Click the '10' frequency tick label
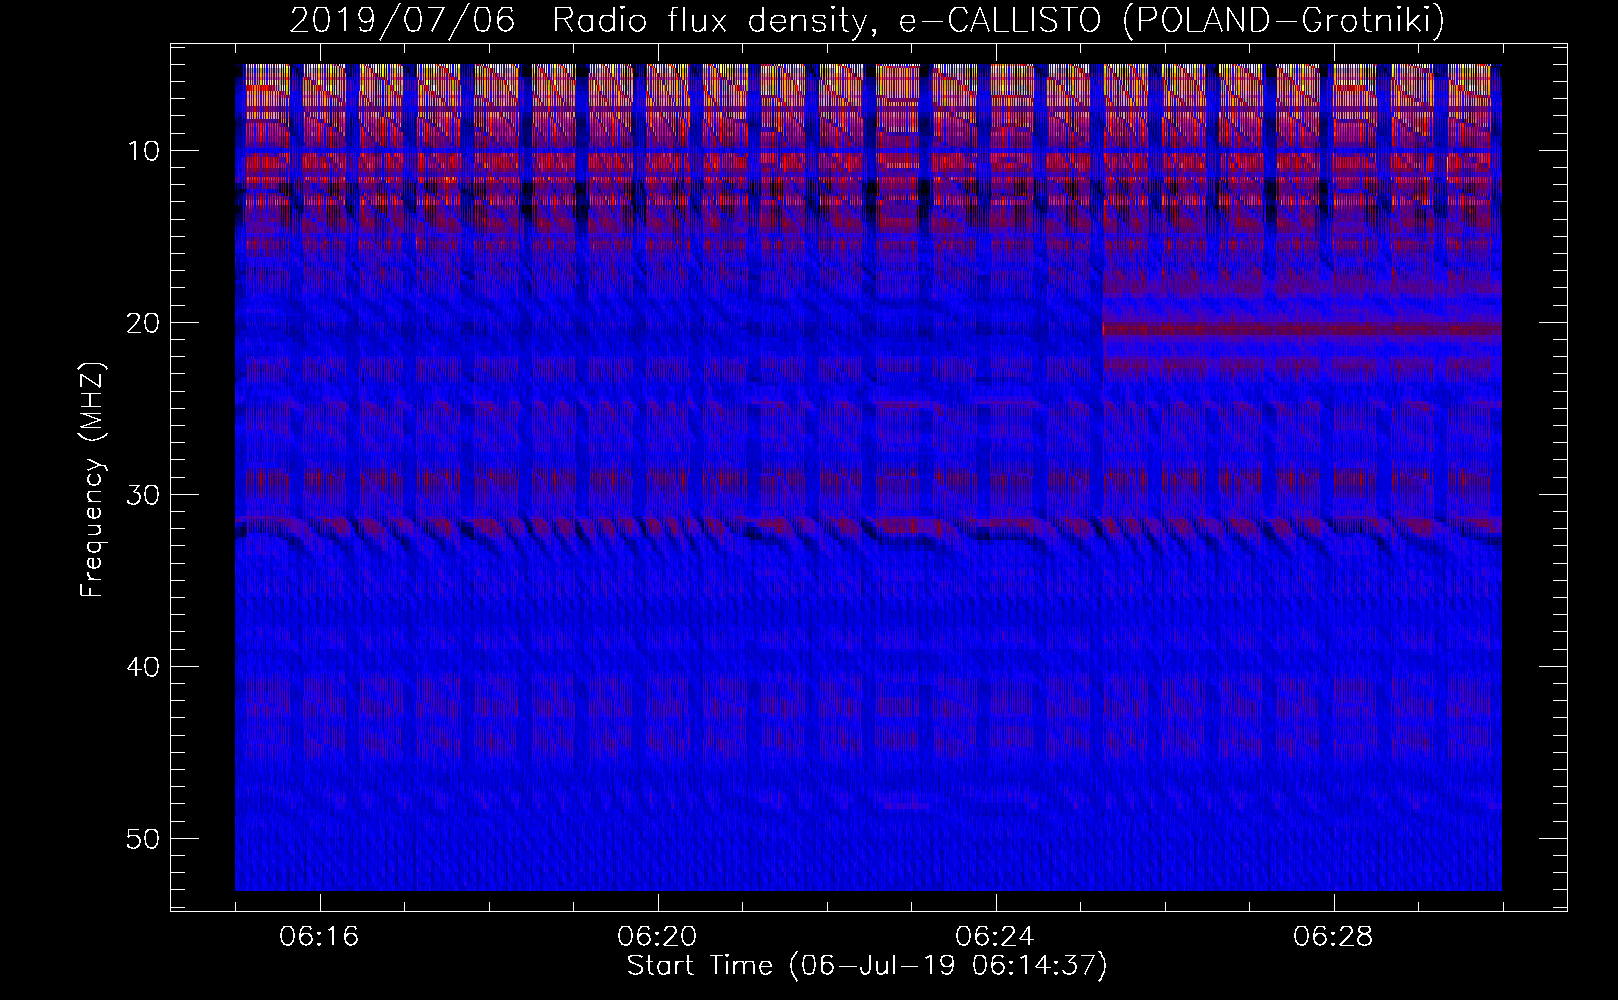This screenshot has width=1618, height=1000. click(x=144, y=151)
